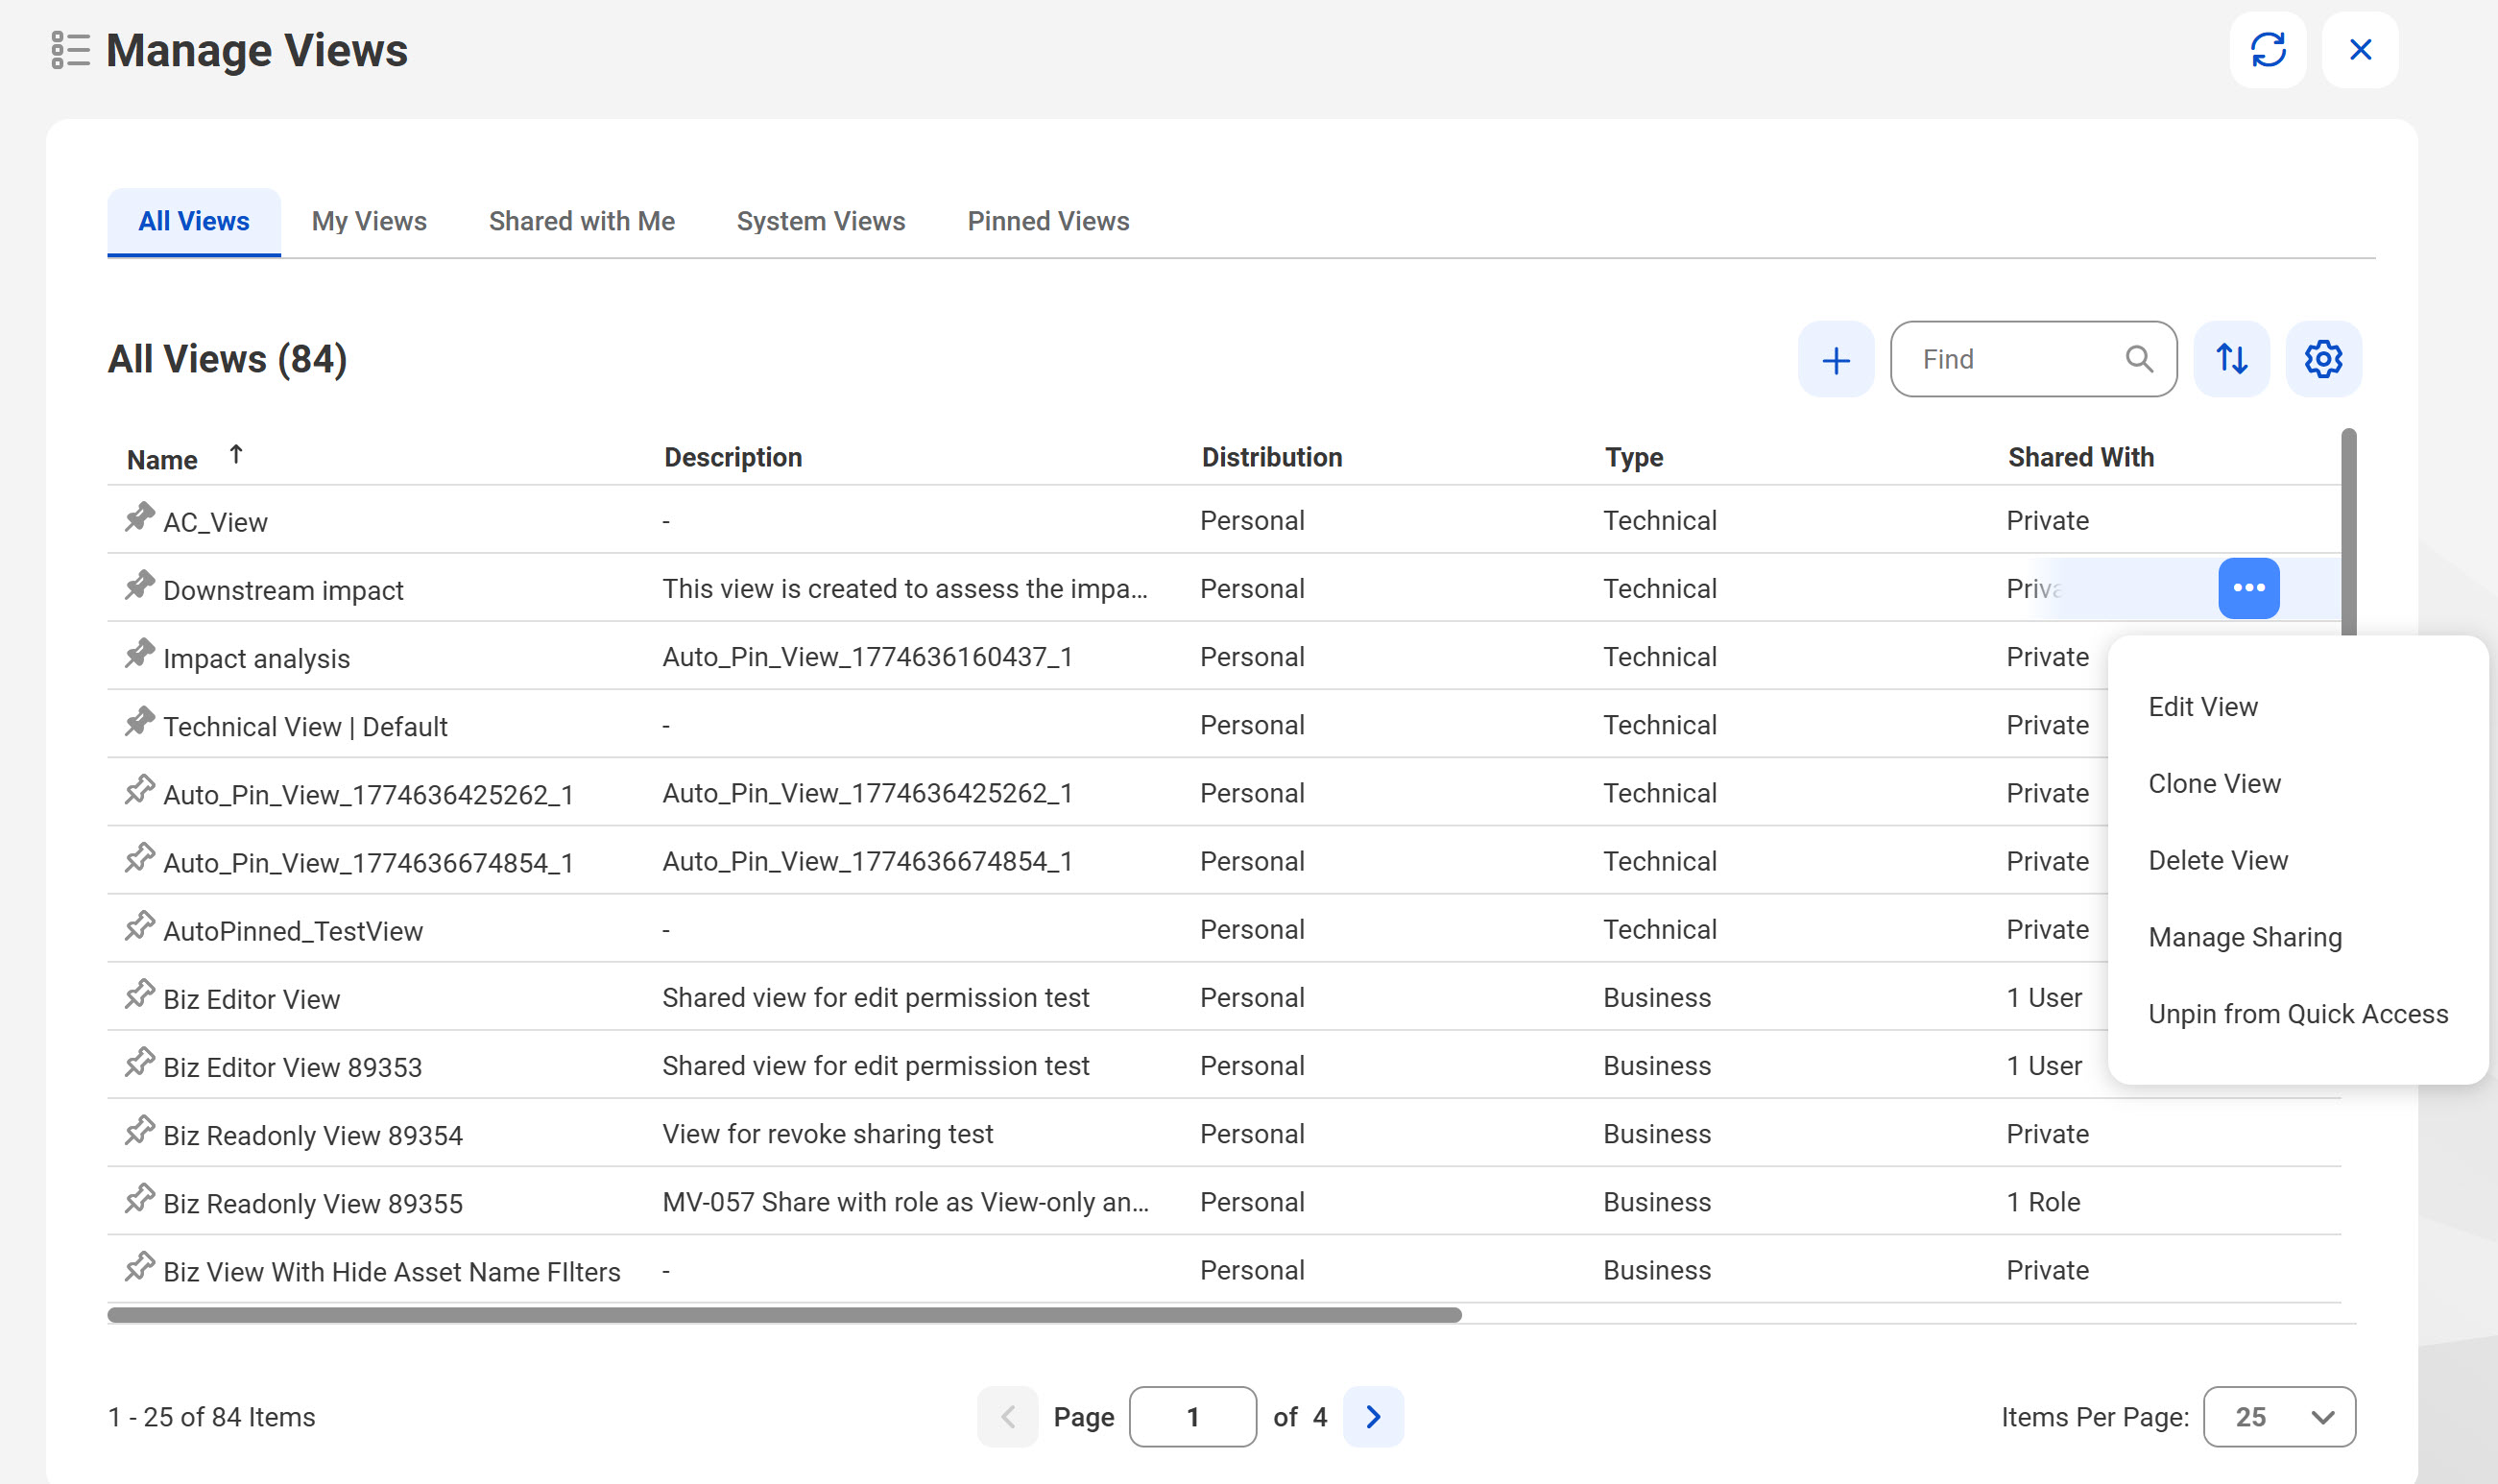This screenshot has width=2498, height=1484.
Task: Click Business type for Biz Readonly View 89355
Action: coord(1657,1202)
